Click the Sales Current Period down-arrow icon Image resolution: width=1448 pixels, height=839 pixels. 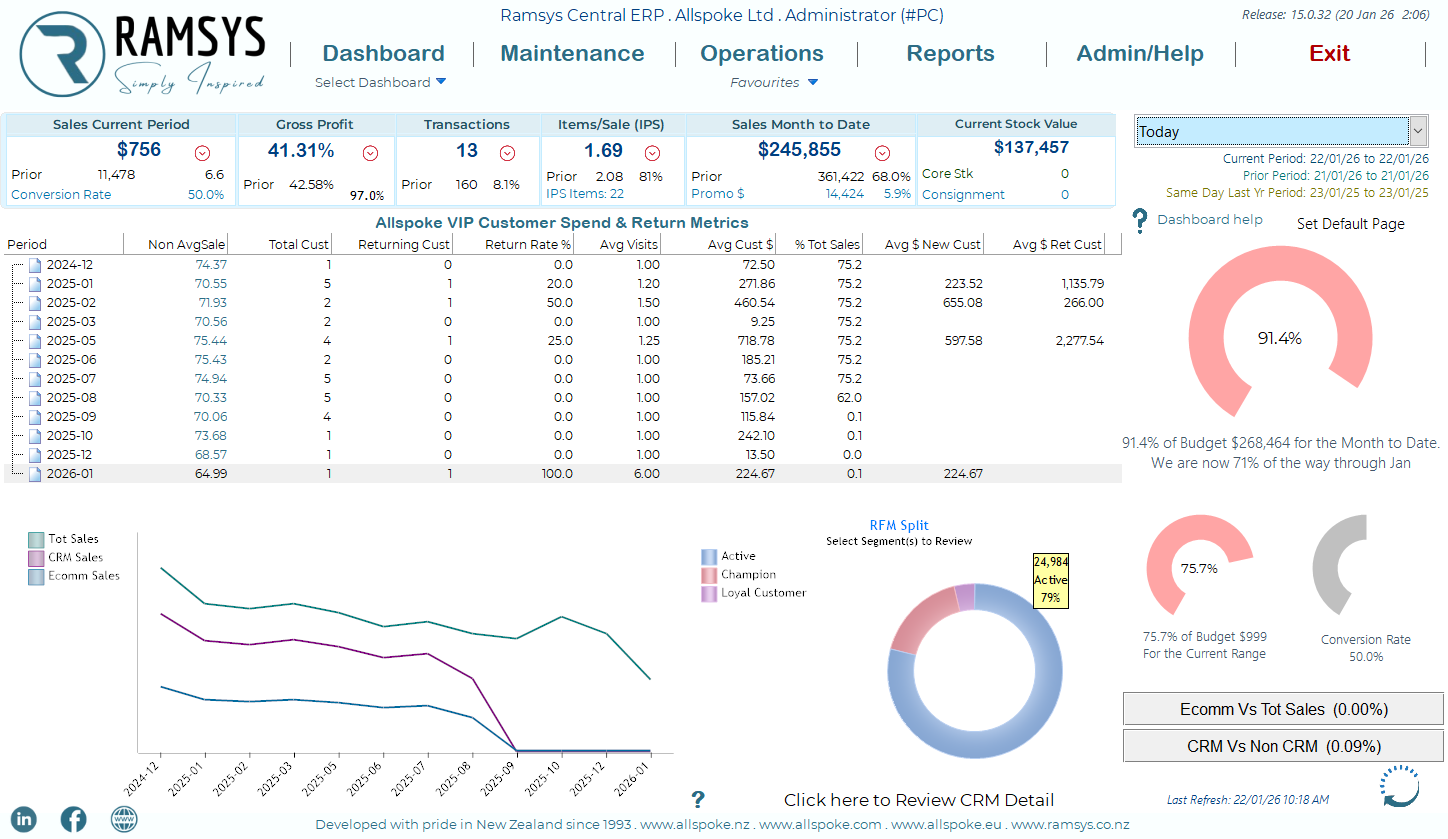[x=203, y=153]
